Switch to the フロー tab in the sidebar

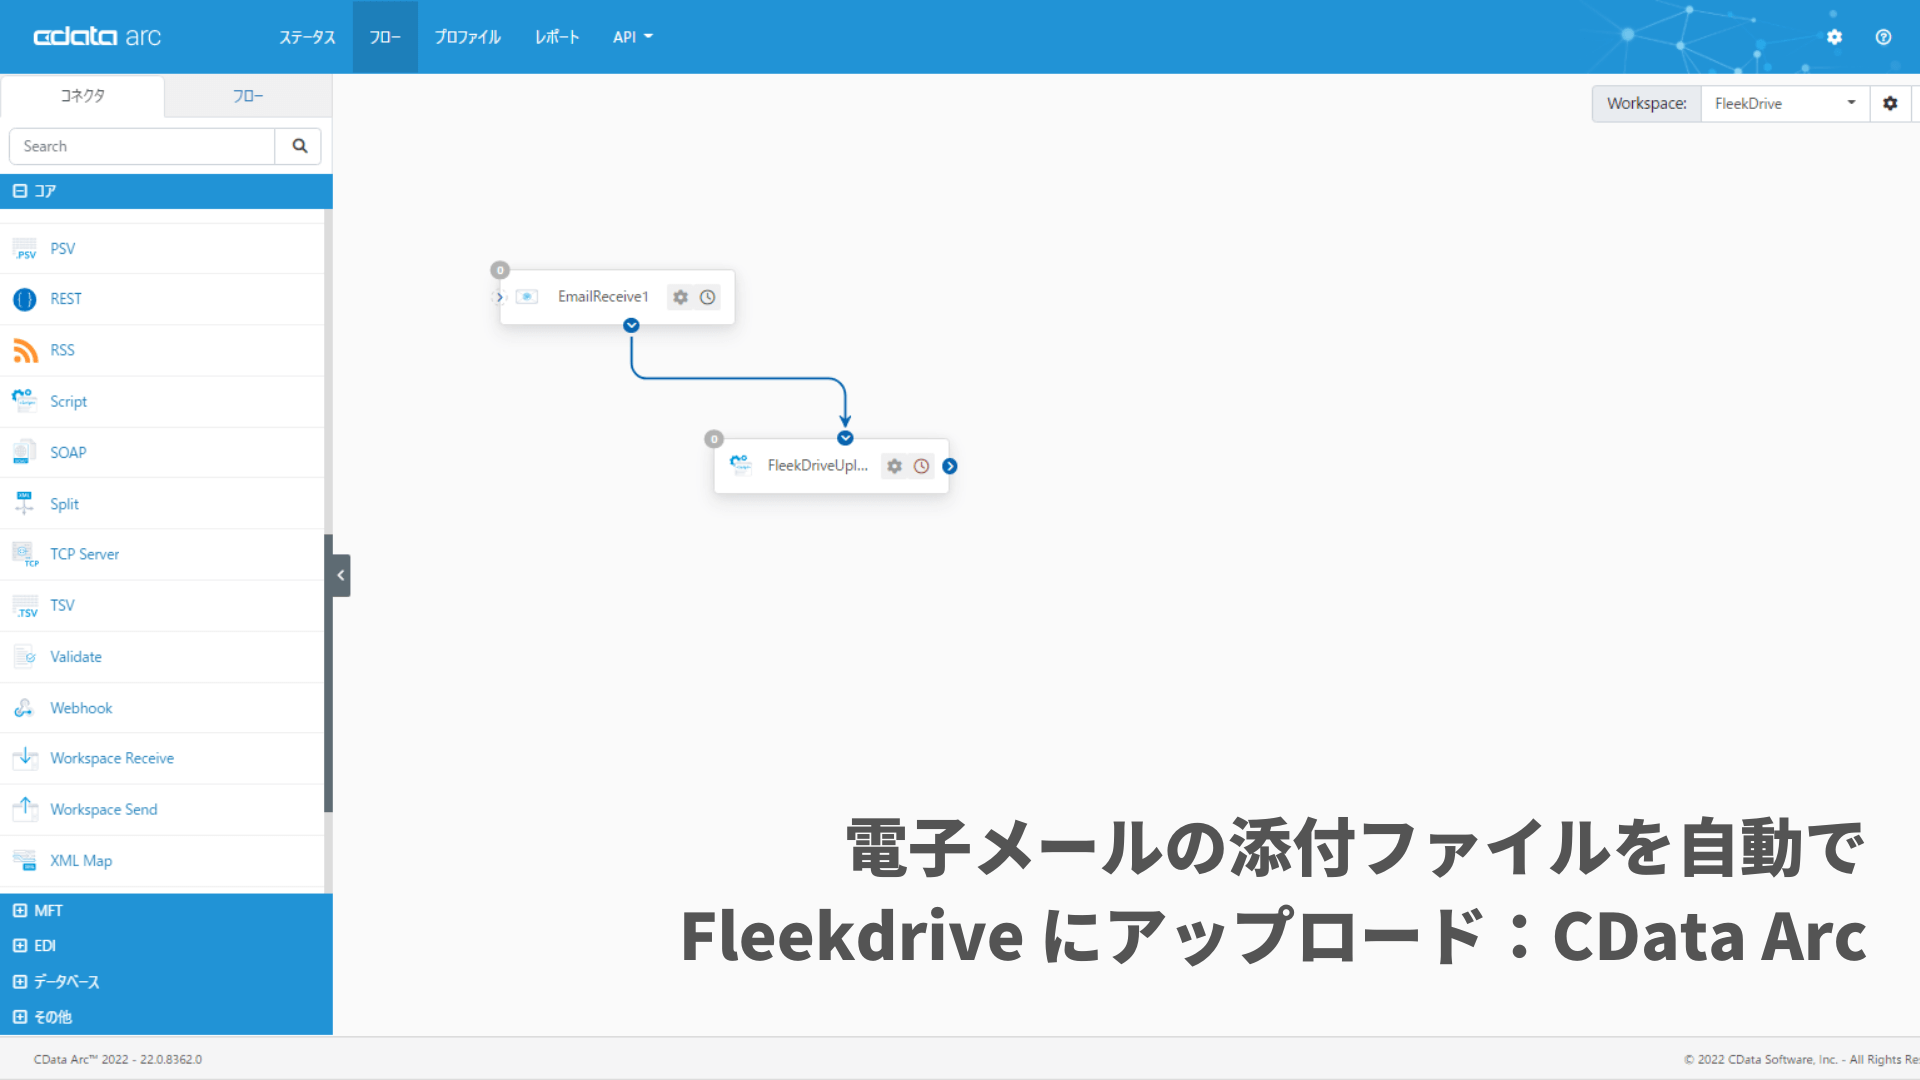pos(247,96)
